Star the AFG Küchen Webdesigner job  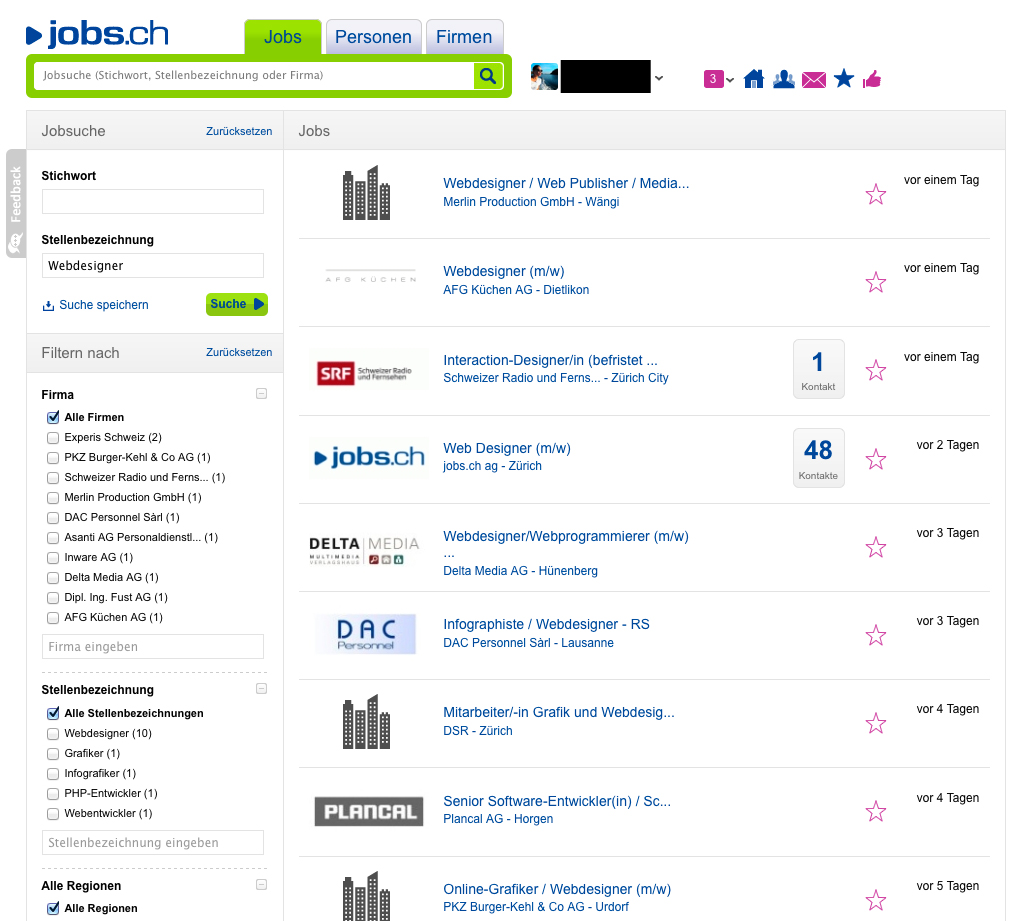(x=875, y=282)
